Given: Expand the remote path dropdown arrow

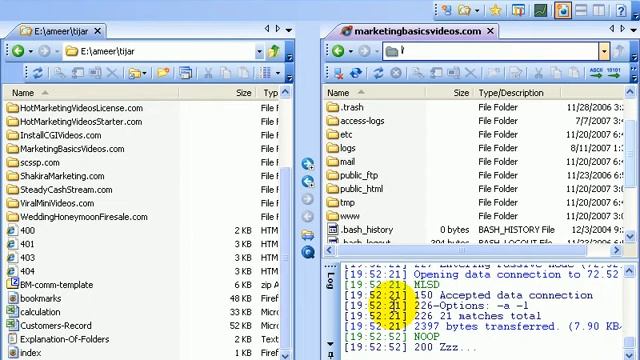Looking at the screenshot, I should (x=604, y=51).
